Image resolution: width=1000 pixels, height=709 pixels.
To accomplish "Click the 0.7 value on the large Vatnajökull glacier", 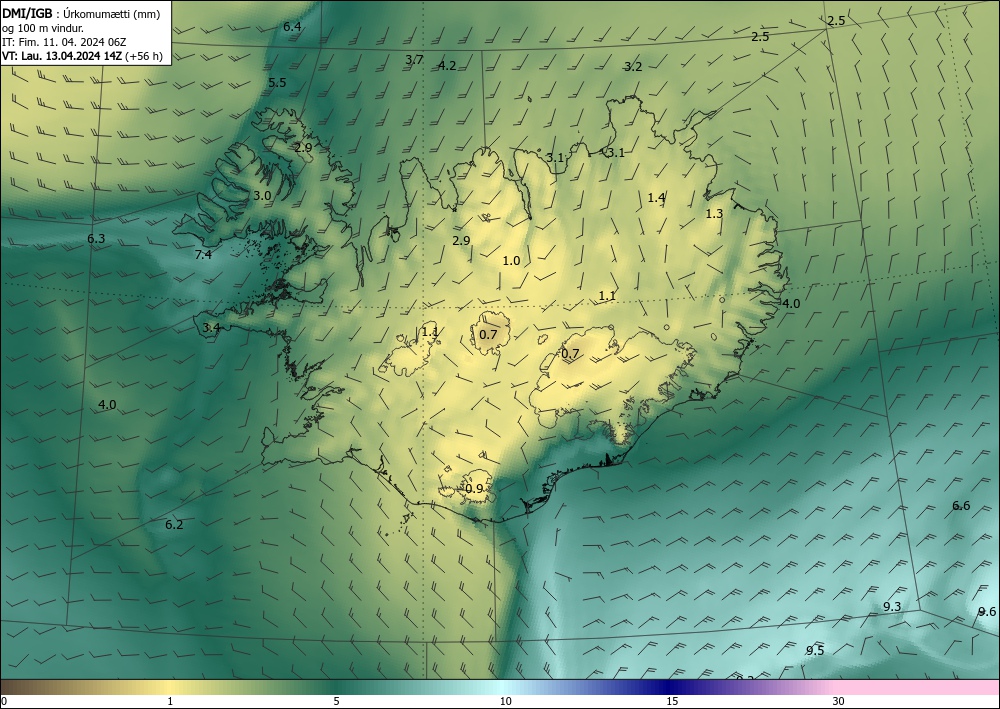I will pyautogui.click(x=570, y=353).
